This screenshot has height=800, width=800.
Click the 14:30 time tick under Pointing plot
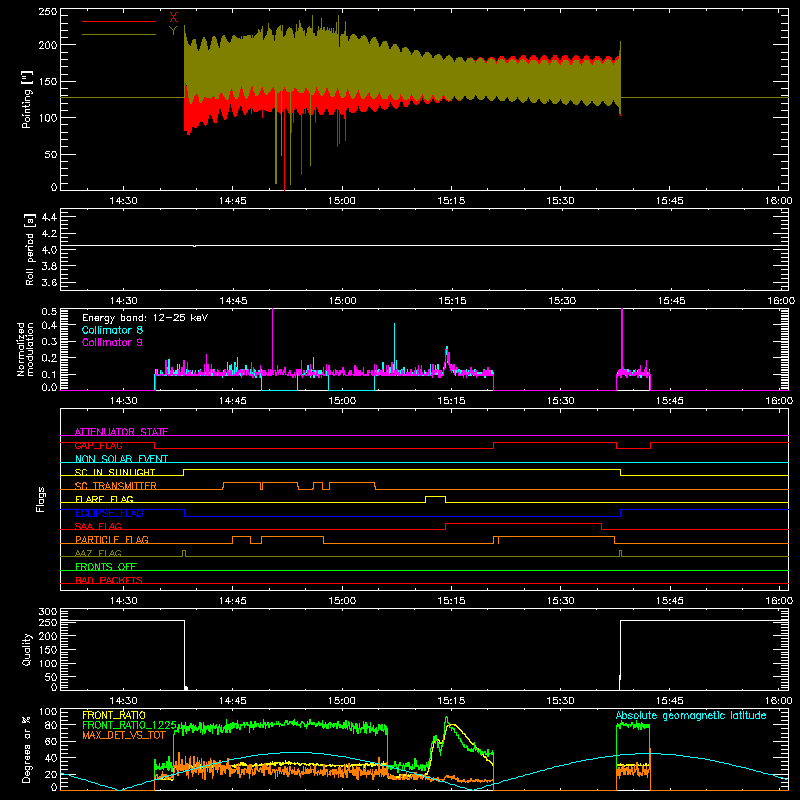click(x=123, y=201)
